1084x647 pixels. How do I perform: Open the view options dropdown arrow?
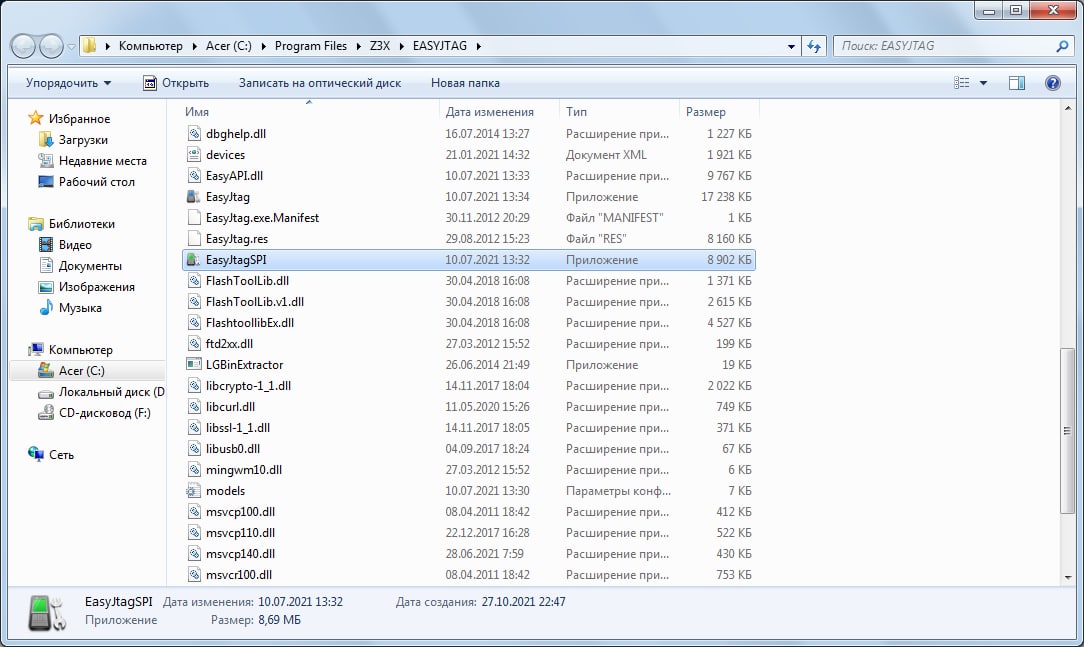click(x=983, y=83)
